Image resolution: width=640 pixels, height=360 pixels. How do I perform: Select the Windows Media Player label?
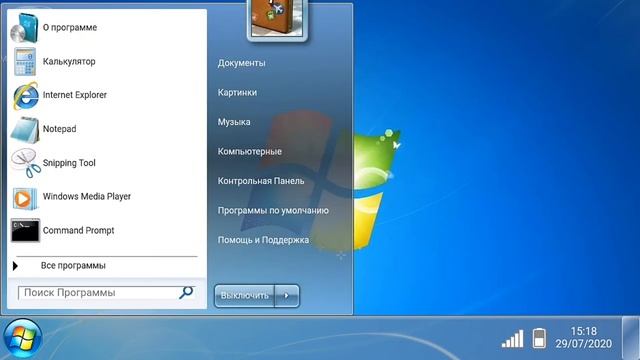point(87,197)
